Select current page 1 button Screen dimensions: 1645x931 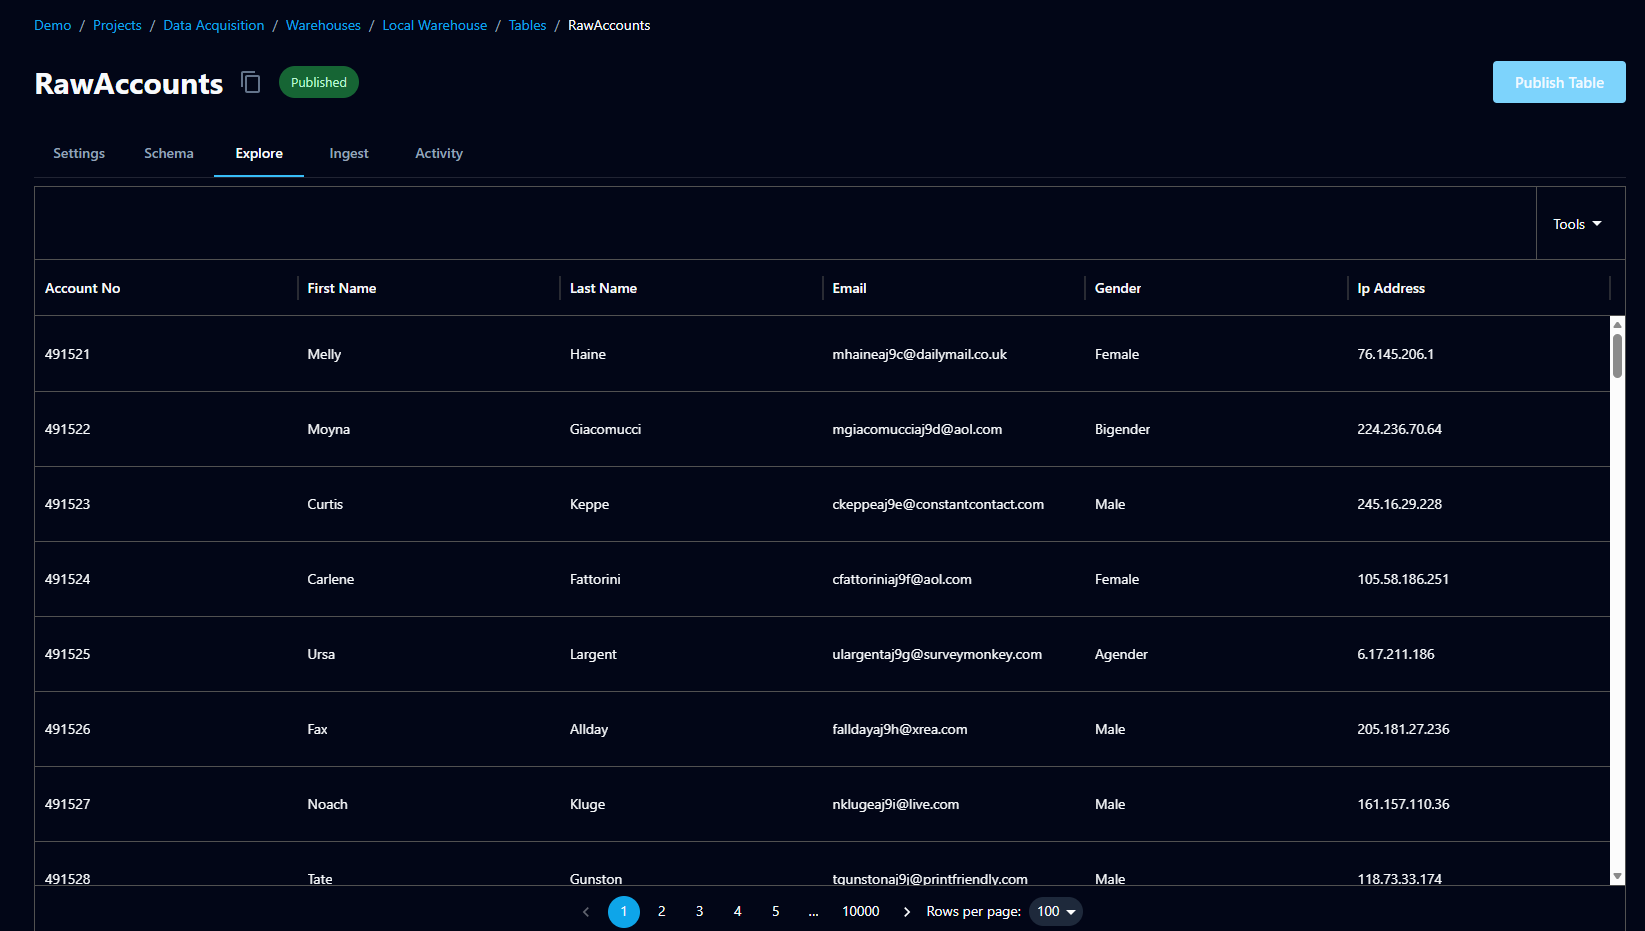click(624, 912)
